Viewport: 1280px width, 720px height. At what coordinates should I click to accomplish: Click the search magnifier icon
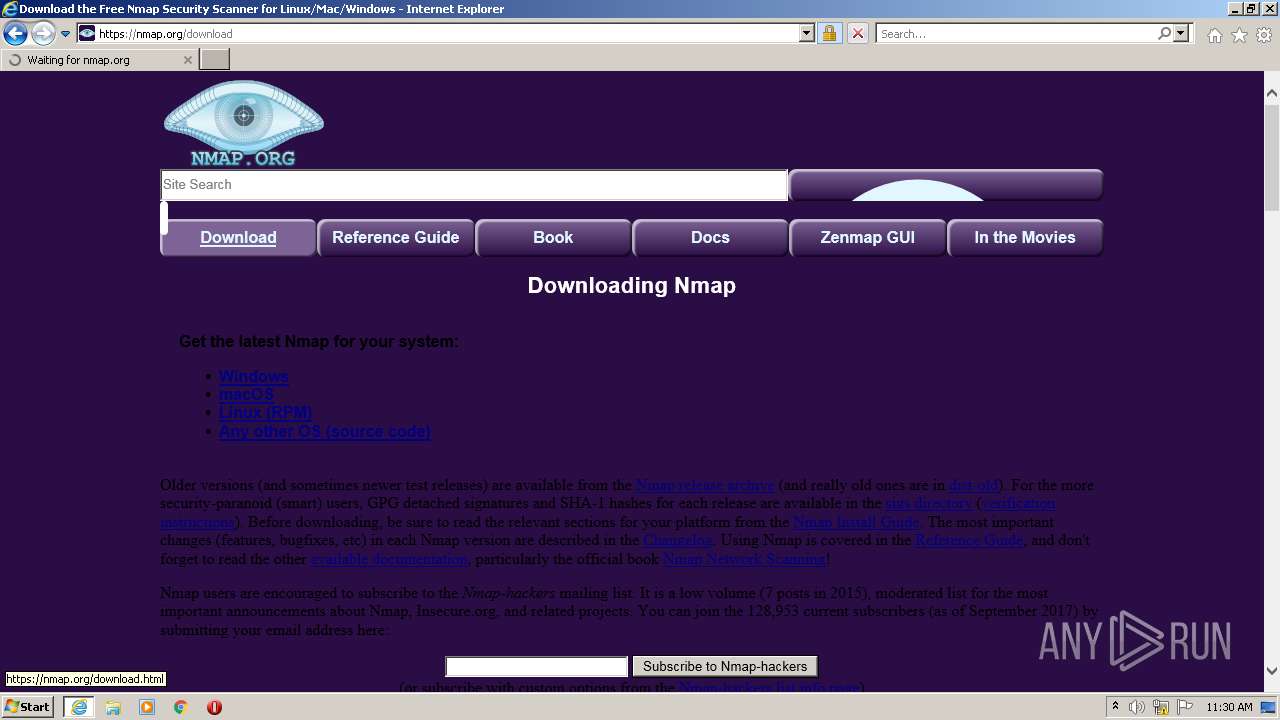[1164, 34]
